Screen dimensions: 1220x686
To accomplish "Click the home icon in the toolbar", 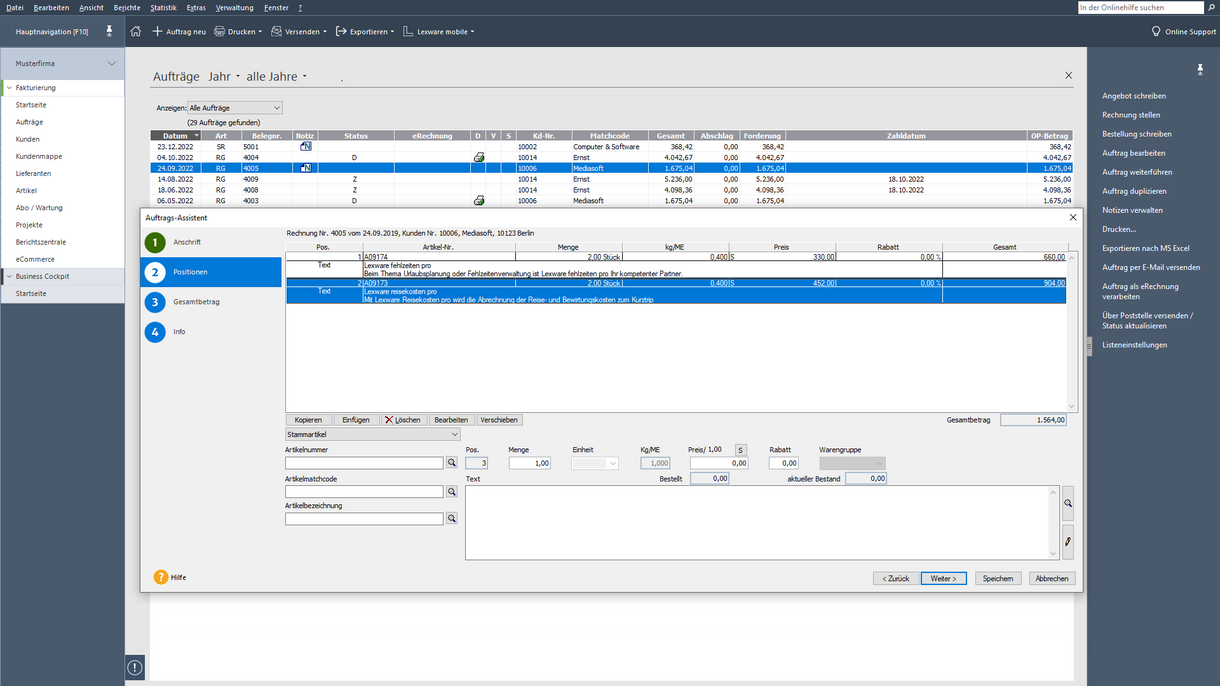I will (x=136, y=31).
